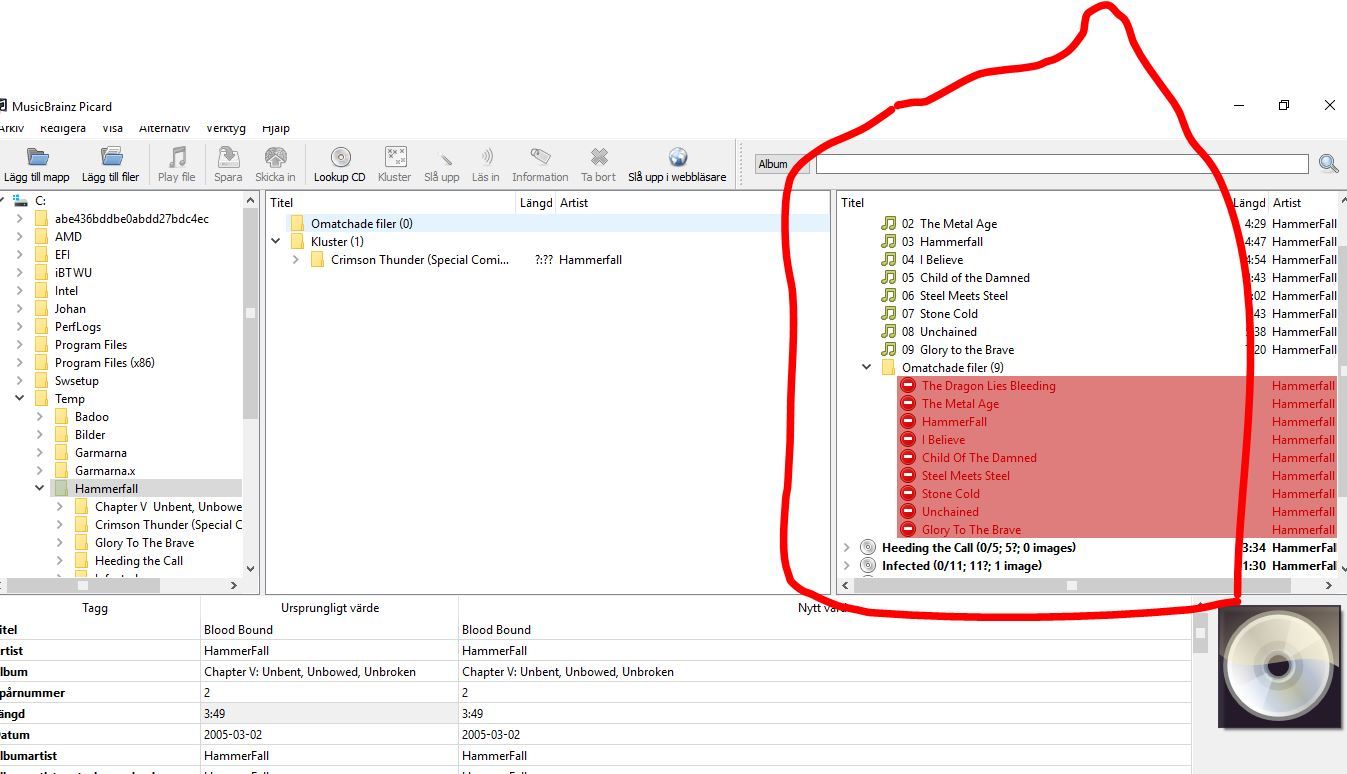Click the search magnifier icon
Image resolution: width=1347 pixels, height=774 pixels.
(x=1328, y=164)
